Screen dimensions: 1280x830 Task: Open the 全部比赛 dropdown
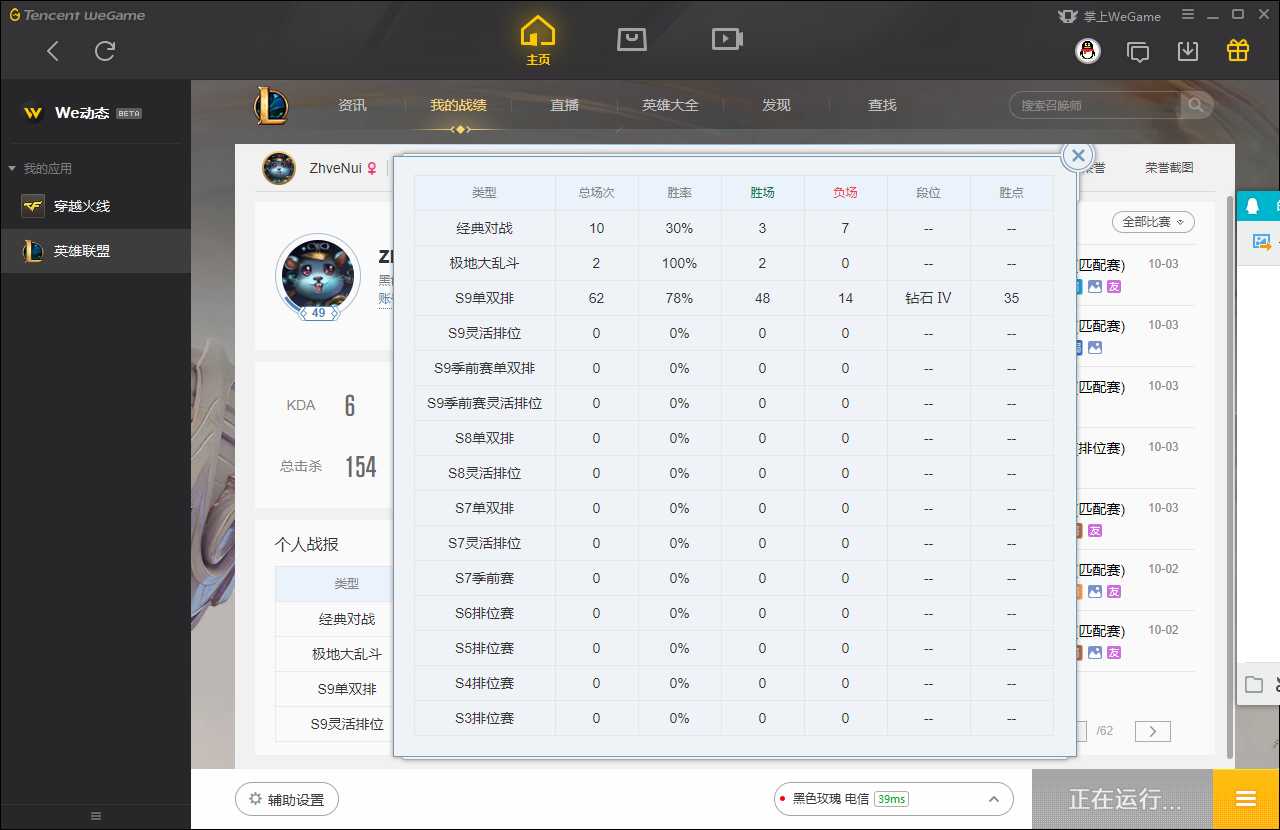pos(1153,222)
